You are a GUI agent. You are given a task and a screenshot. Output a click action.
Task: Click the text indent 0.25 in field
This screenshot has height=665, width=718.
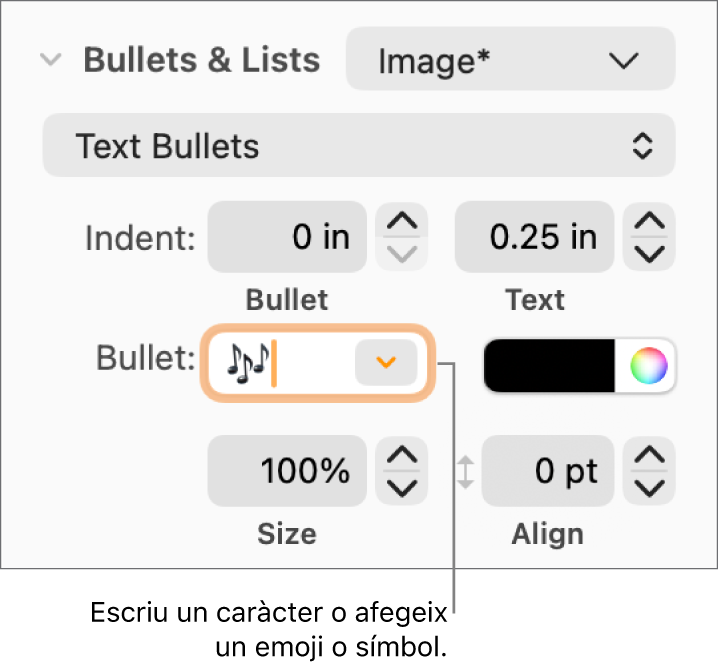534,238
